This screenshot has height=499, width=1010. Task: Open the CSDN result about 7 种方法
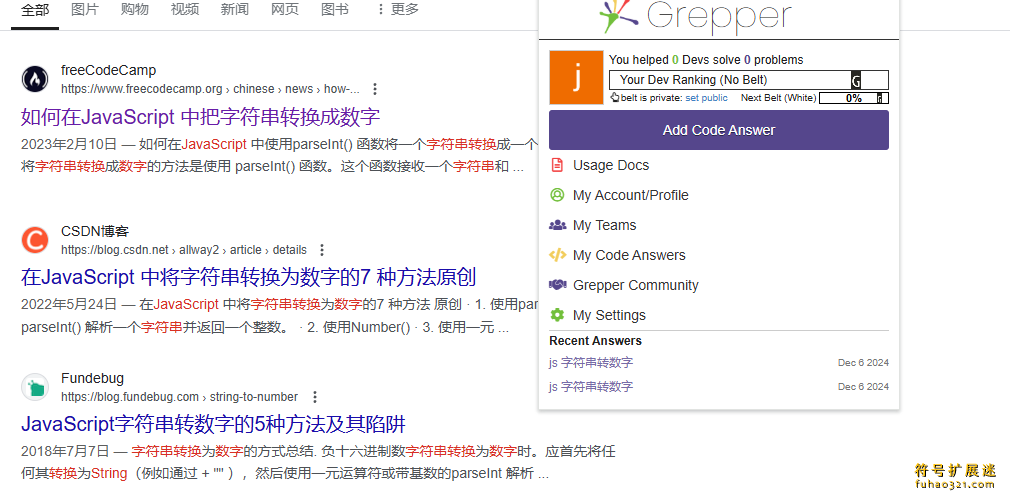pos(248,277)
